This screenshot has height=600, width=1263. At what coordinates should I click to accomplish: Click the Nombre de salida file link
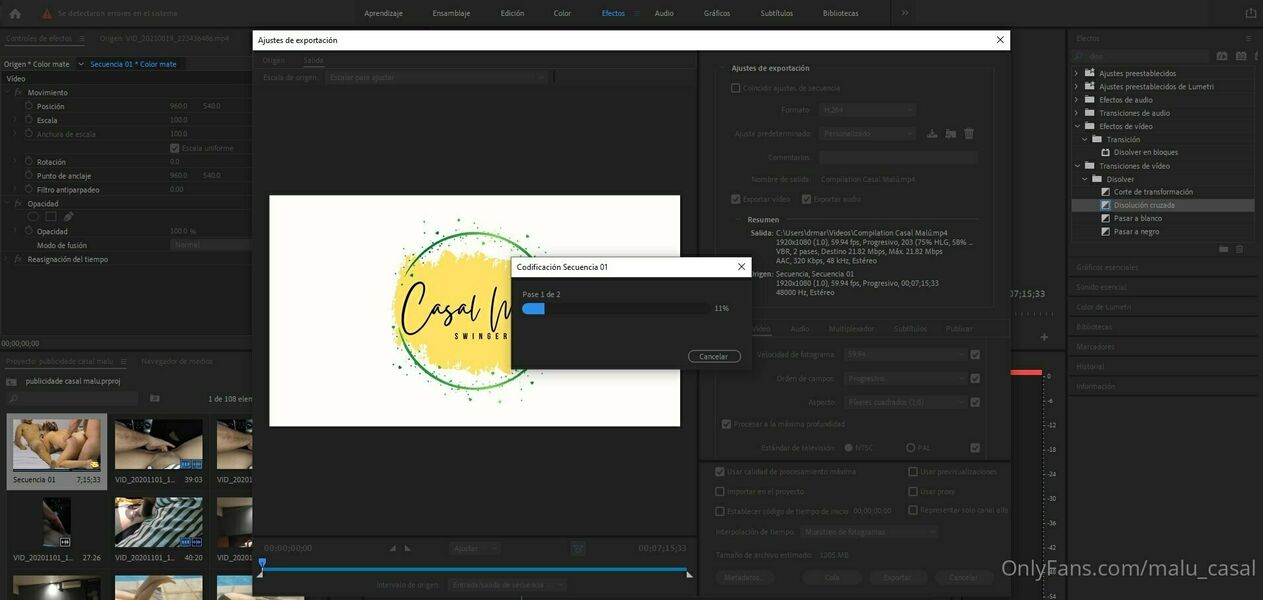[868, 179]
